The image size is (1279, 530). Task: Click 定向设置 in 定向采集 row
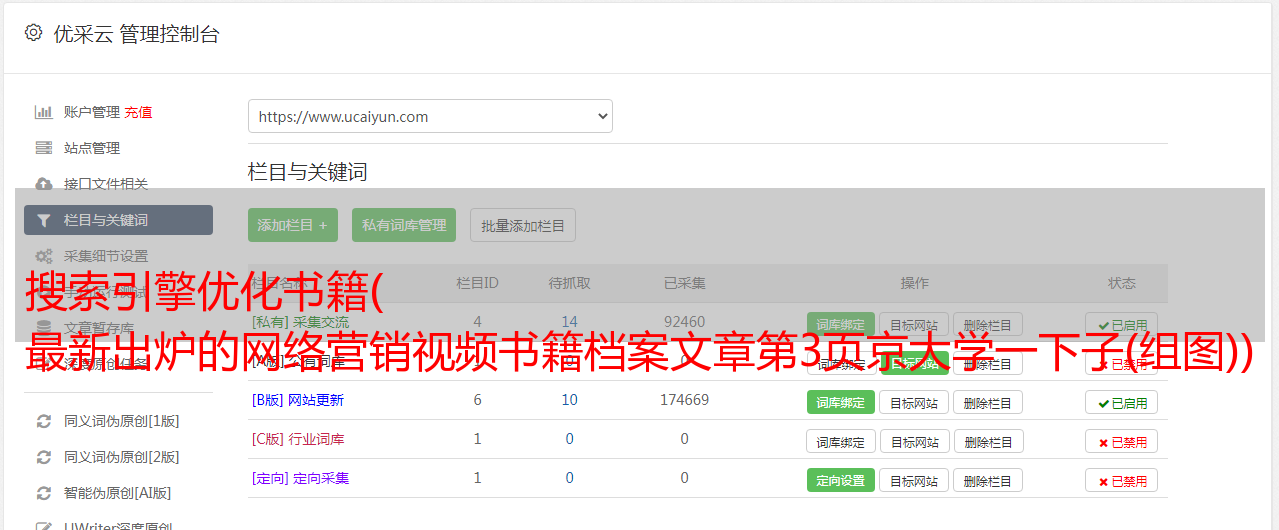coord(840,480)
